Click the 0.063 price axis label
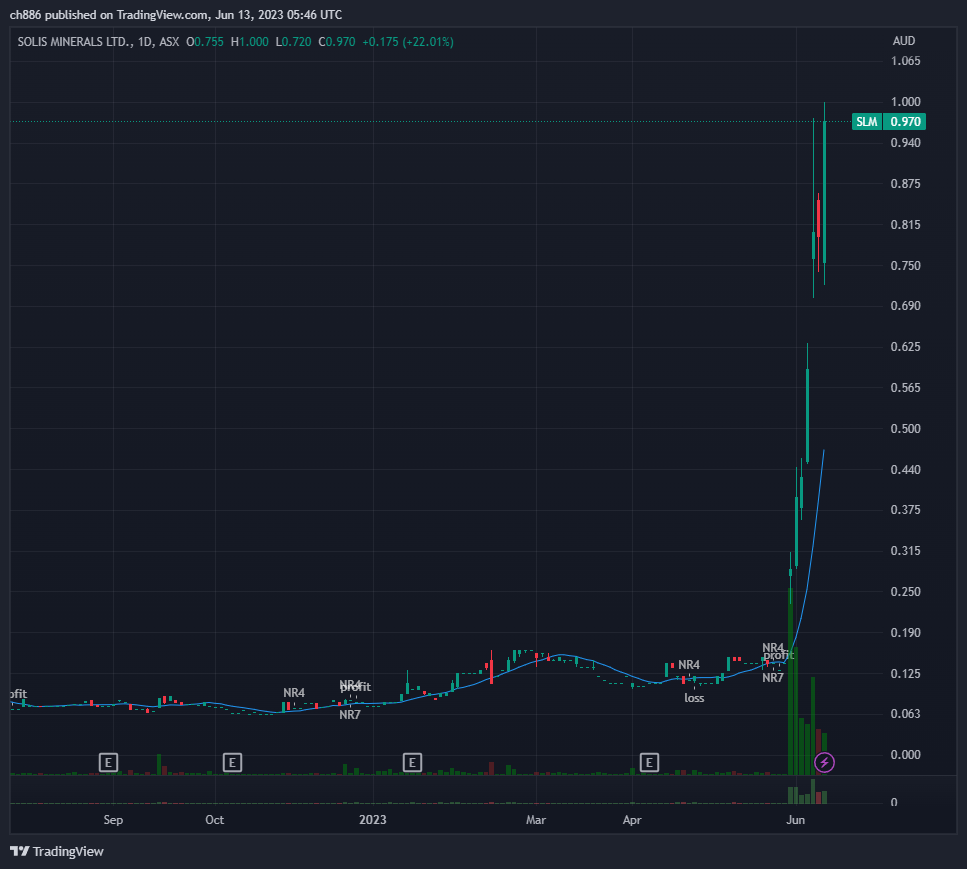Image resolution: width=967 pixels, height=869 pixels. click(x=905, y=714)
